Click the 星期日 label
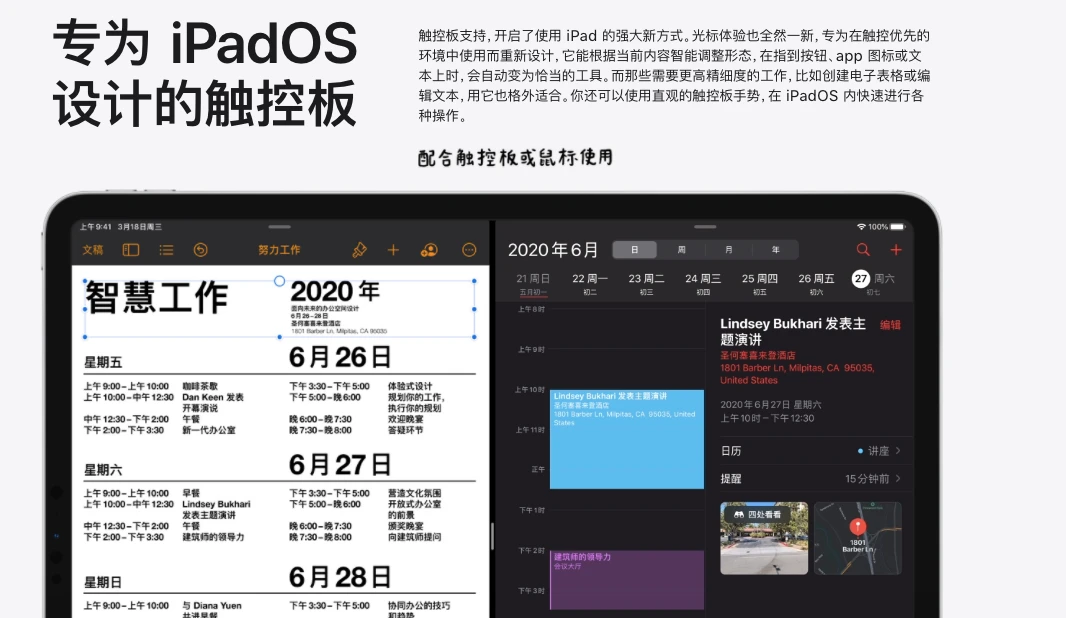The image size is (1066, 618). 103,583
